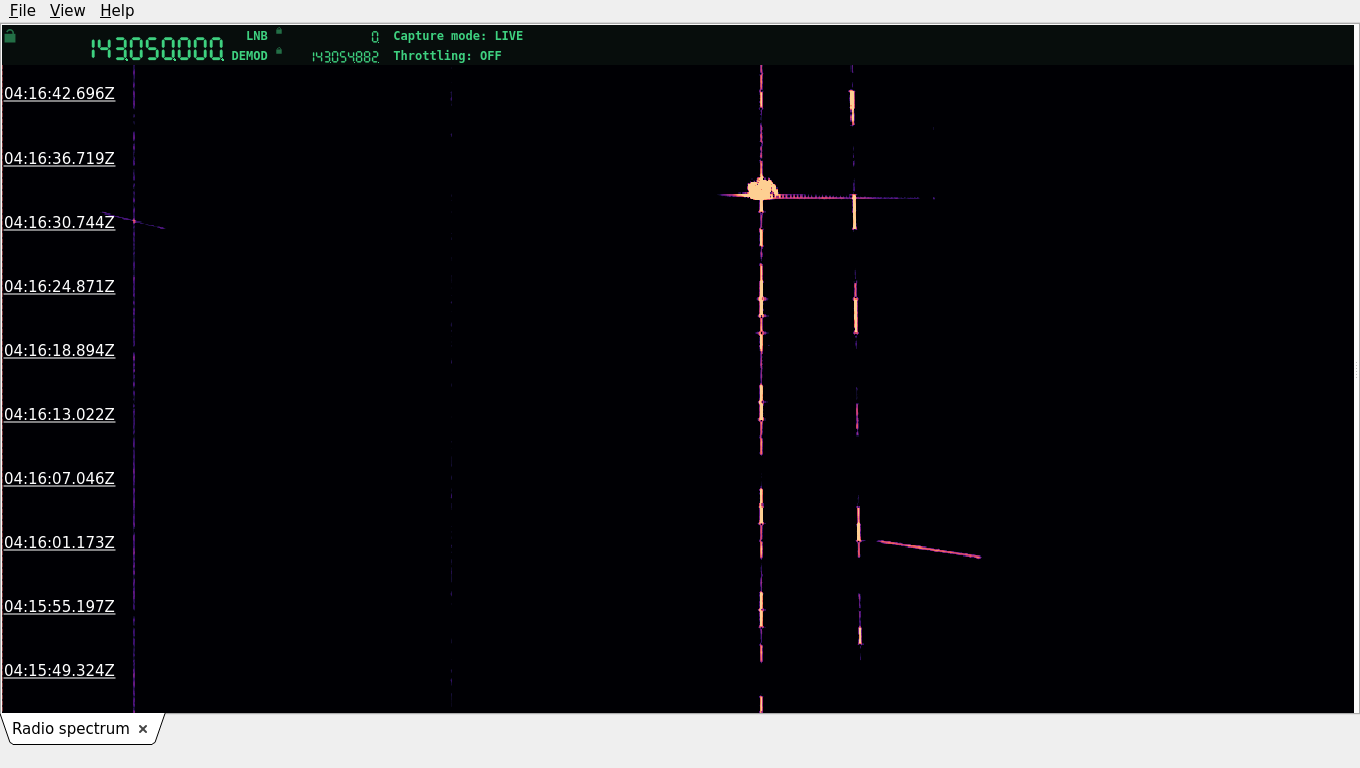Toggle the DEMOD lock icon
The image size is (1360, 768).
point(279,51)
